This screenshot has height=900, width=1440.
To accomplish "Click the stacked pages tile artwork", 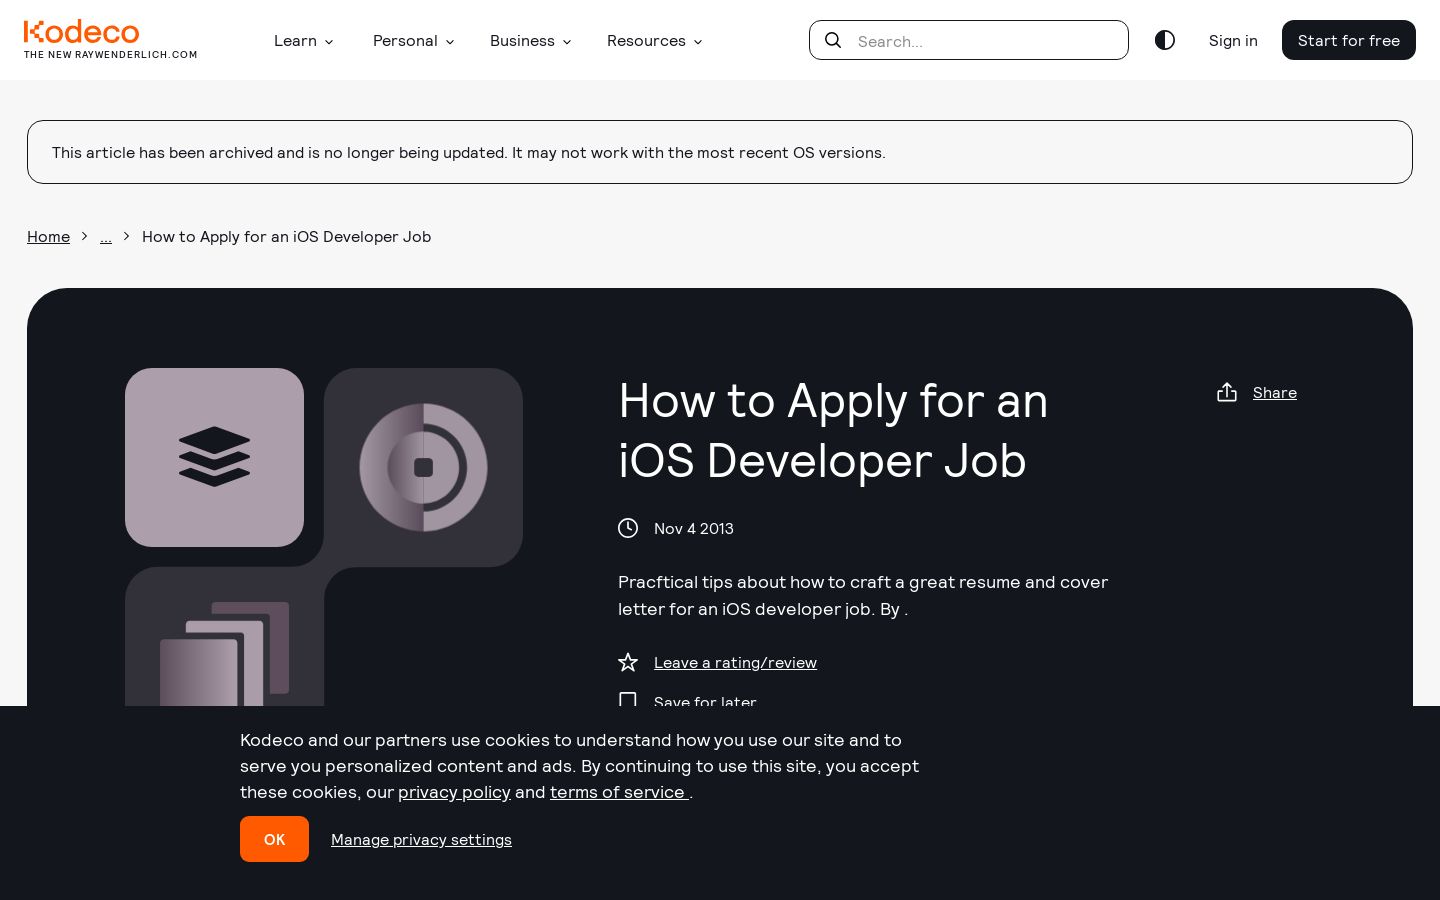I will point(225,653).
